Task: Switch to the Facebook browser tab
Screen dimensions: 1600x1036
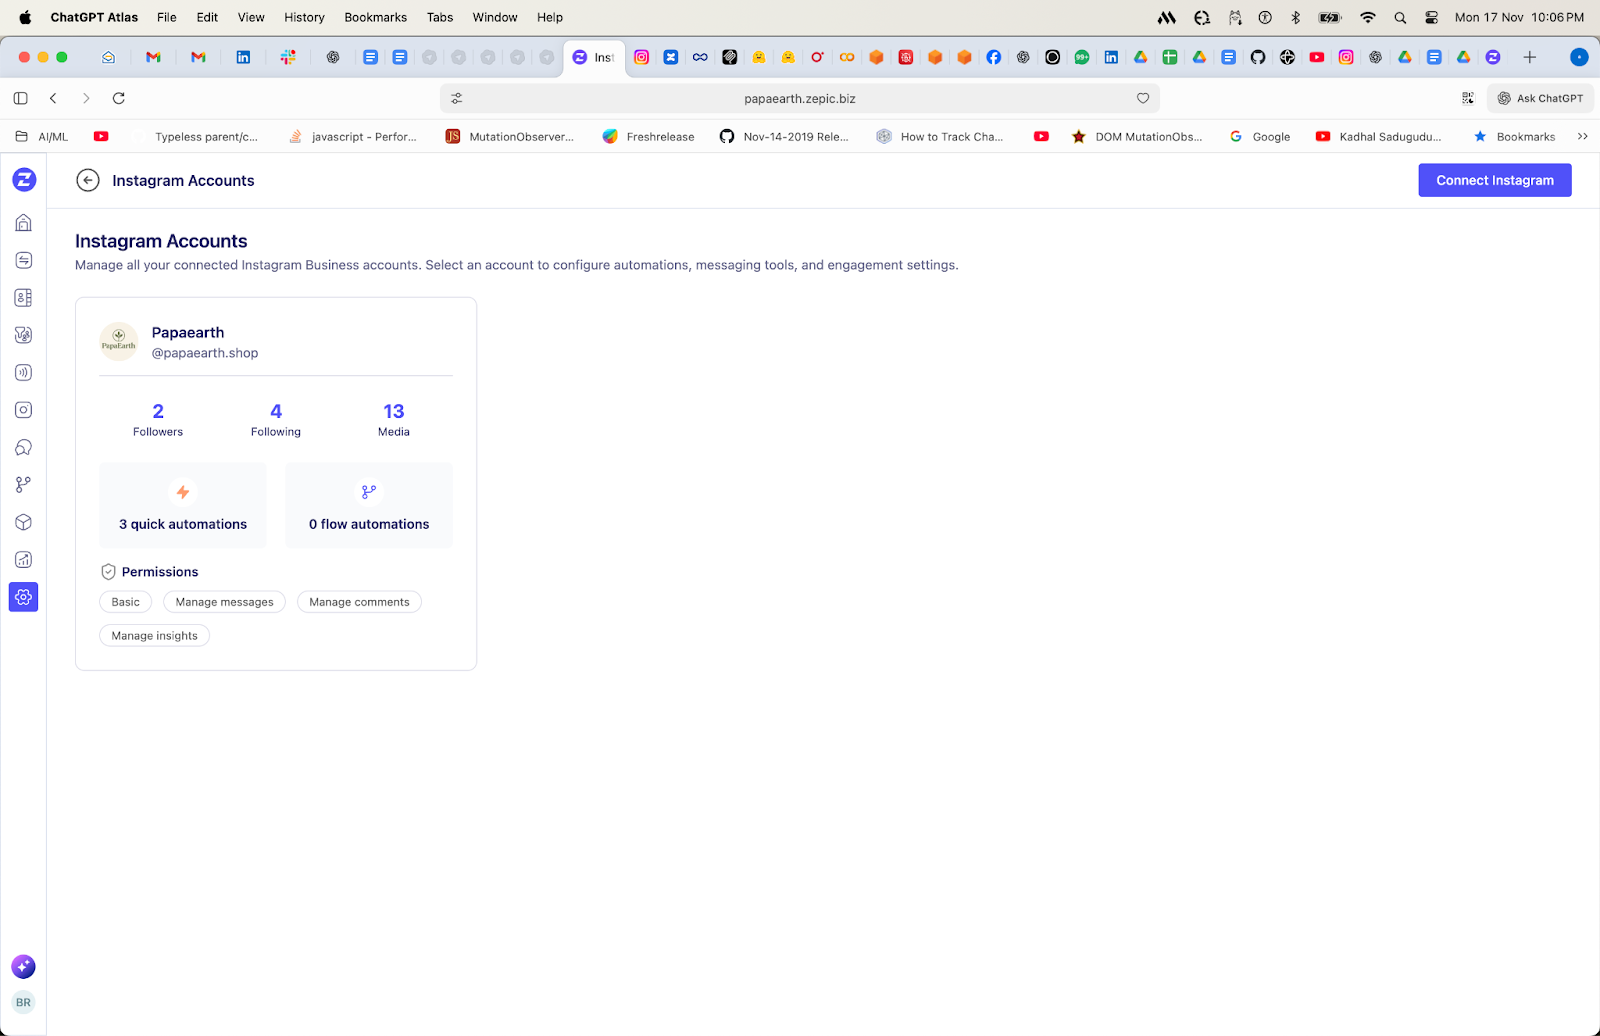Action: 993,57
